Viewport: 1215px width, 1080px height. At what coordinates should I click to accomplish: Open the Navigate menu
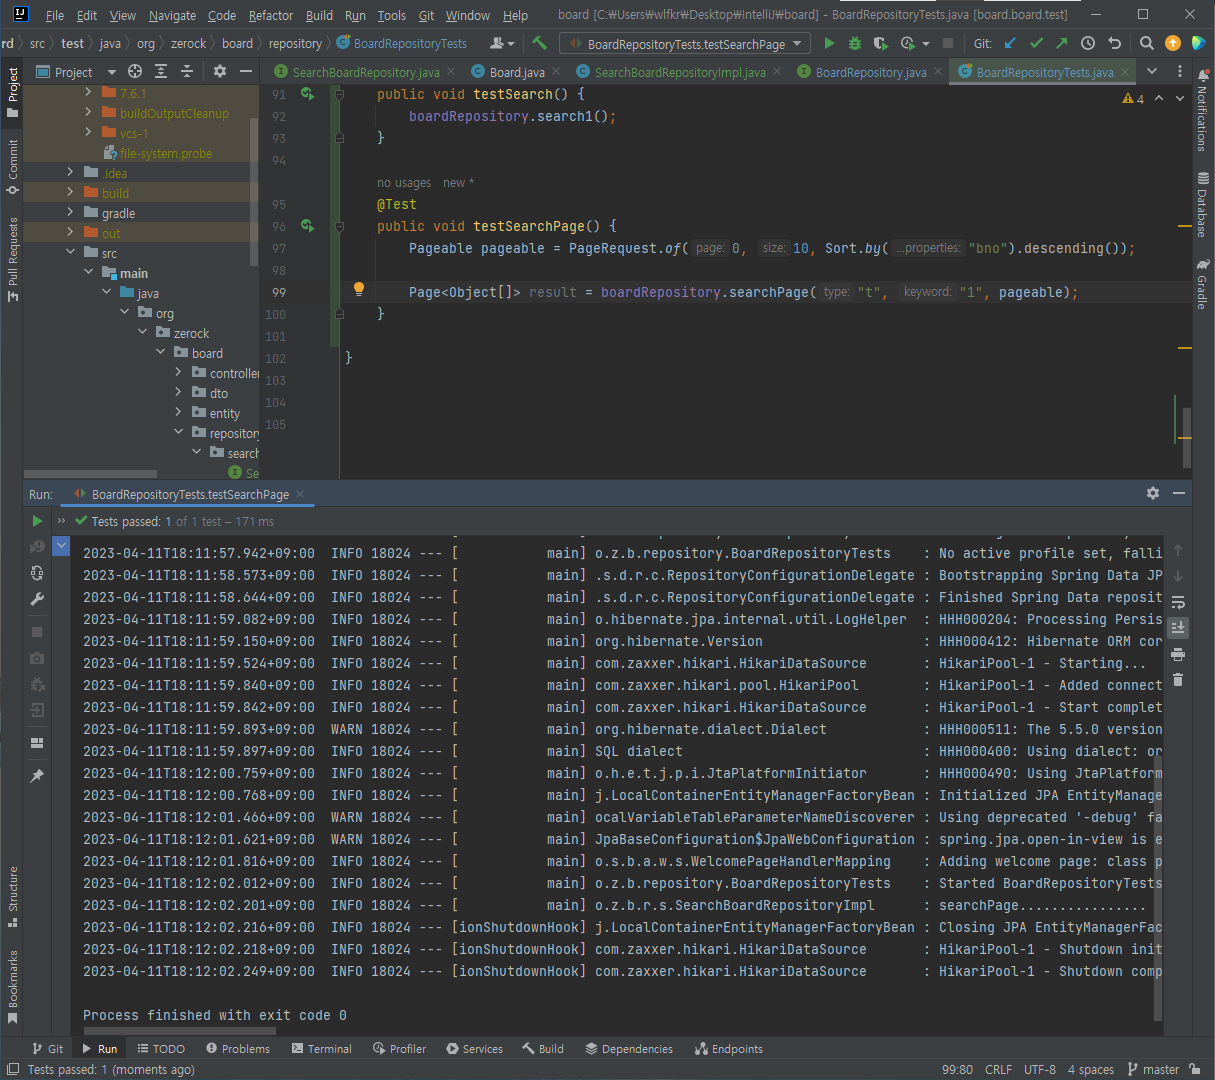[x=172, y=15]
